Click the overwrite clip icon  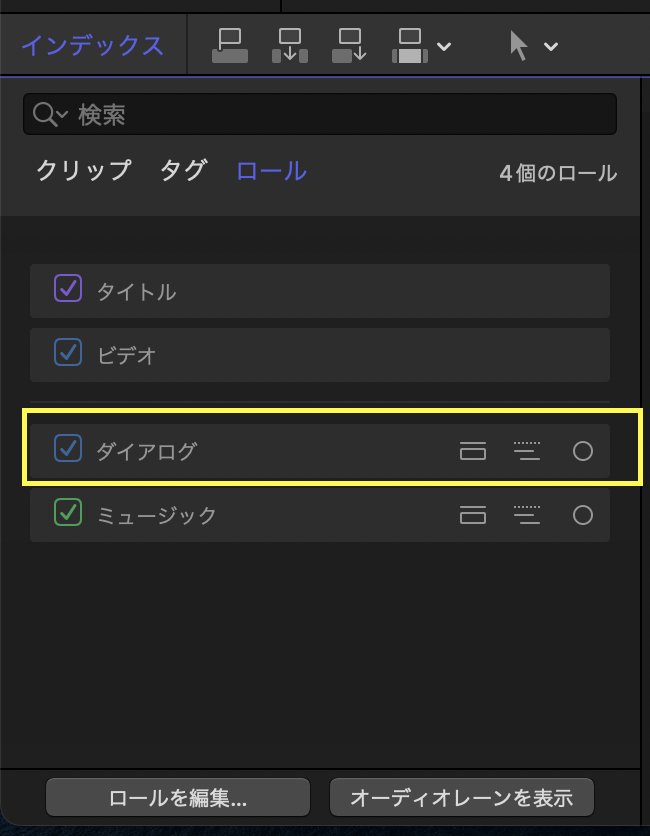tap(410, 46)
